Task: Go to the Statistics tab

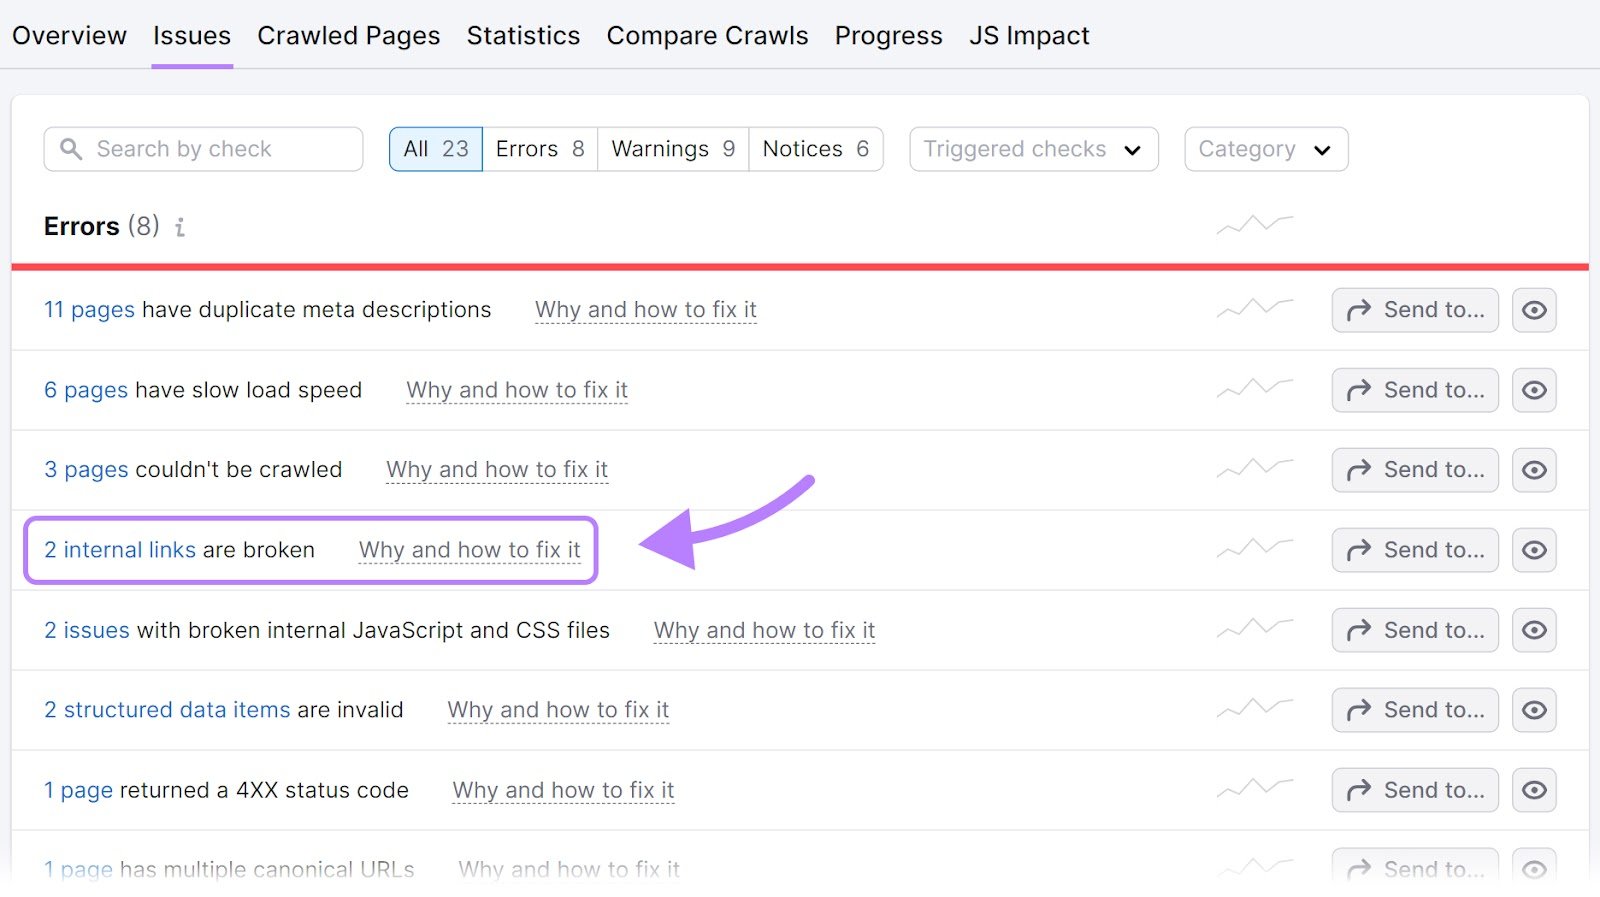Action: tap(523, 36)
